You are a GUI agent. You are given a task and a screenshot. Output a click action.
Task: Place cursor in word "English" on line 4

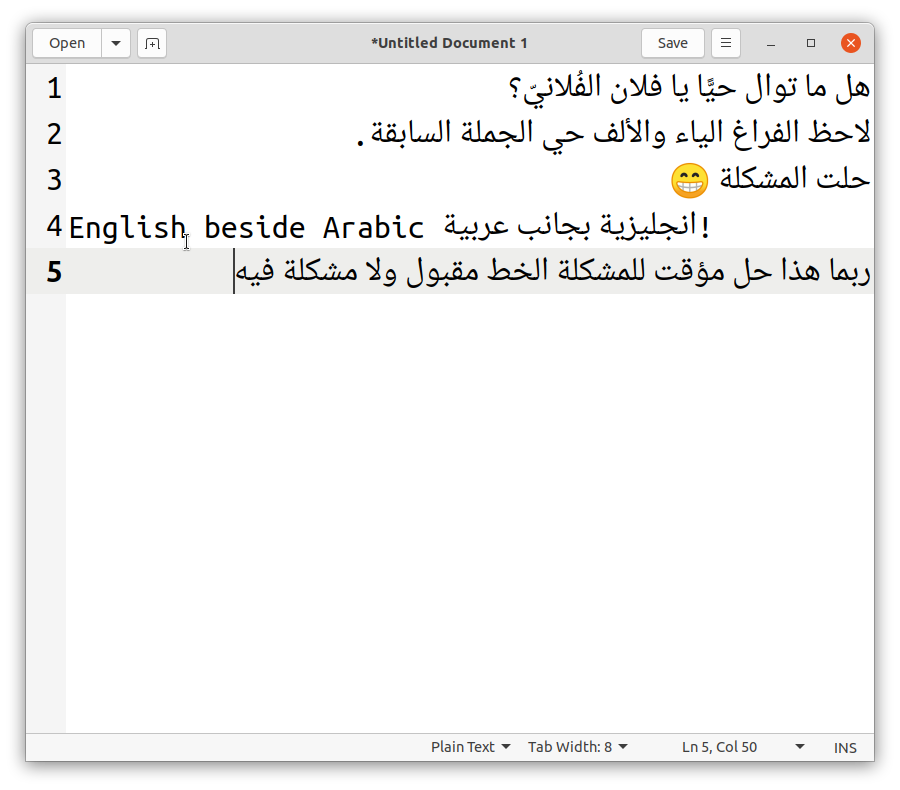(127, 228)
